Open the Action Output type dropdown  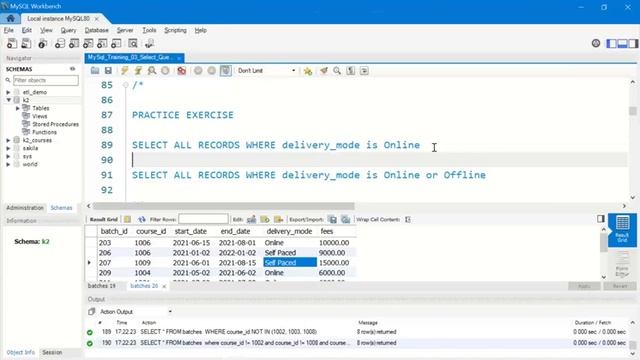135,312
